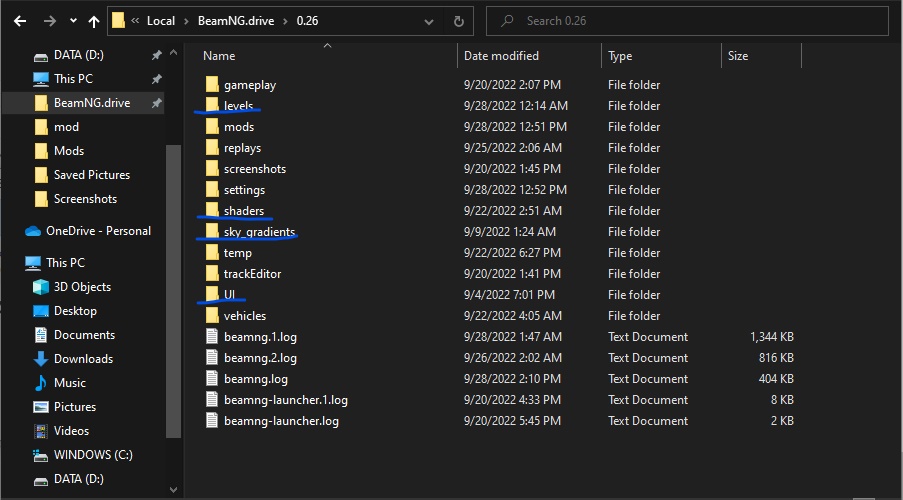Image resolution: width=903 pixels, height=500 pixels.
Task: Select the levels folder icon
Action: coord(212,105)
